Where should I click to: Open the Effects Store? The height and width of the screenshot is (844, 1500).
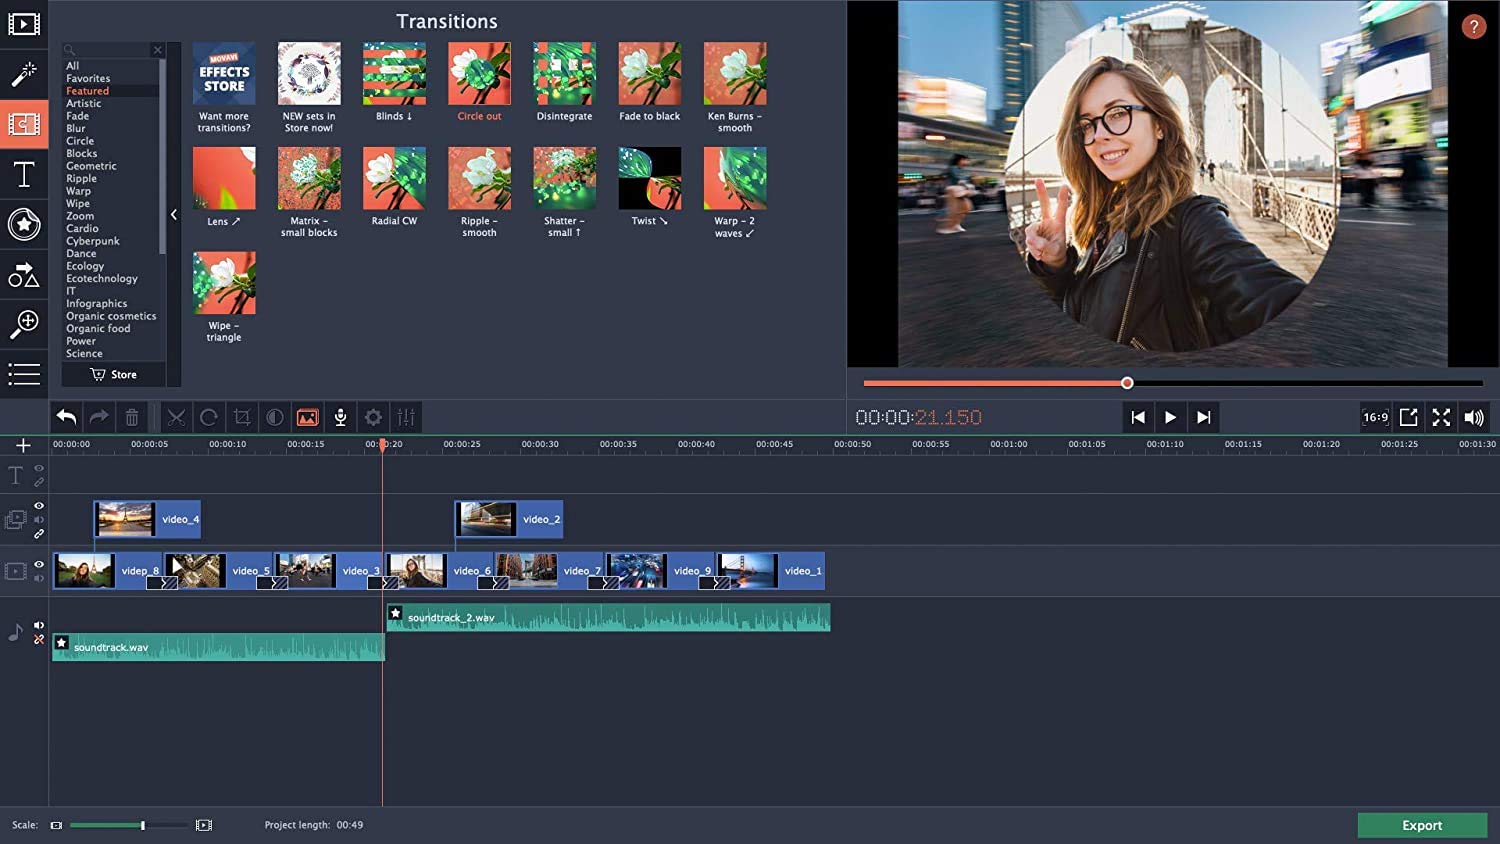(223, 72)
